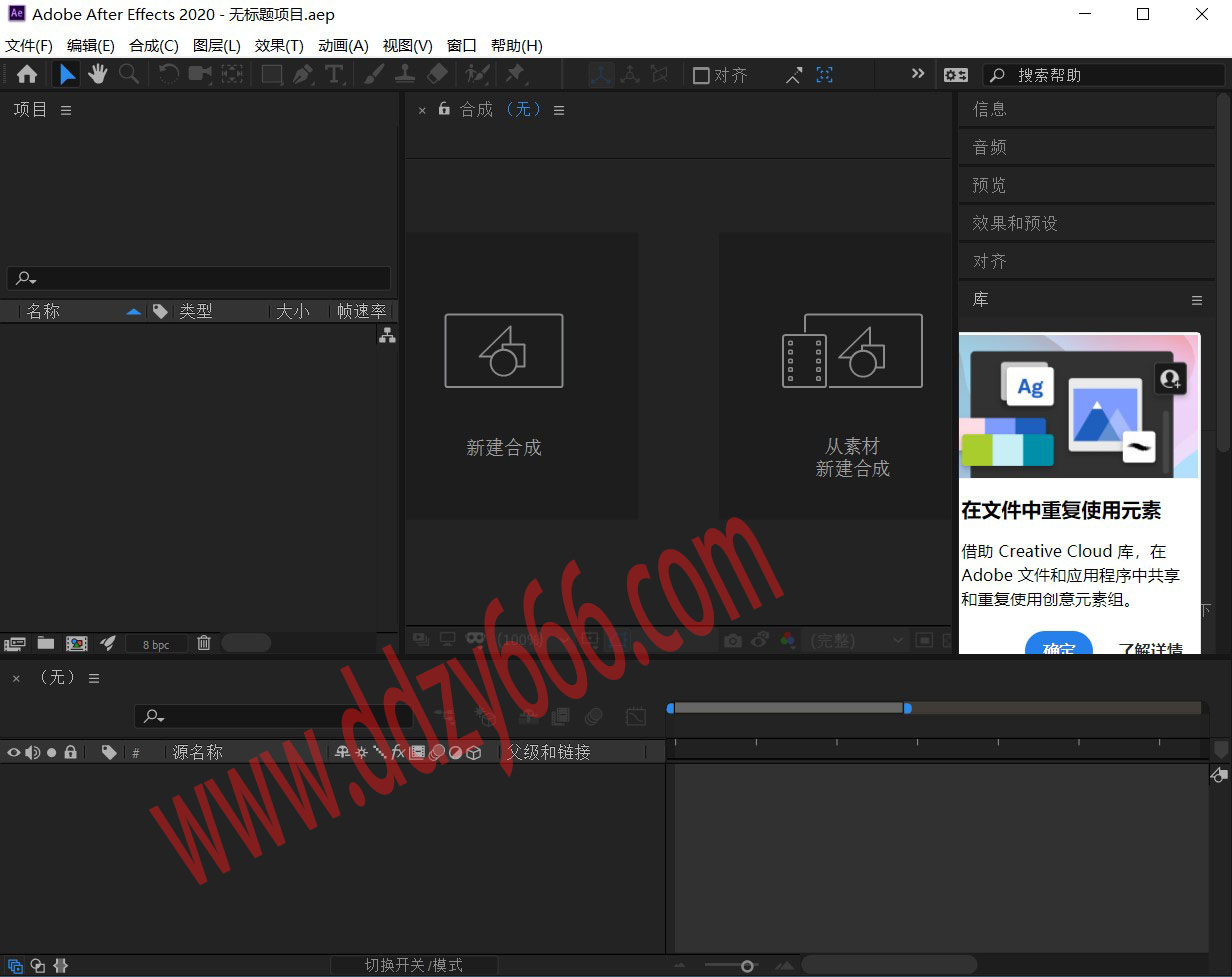Select the Pan Behind anchor point tool
The image size is (1232, 977).
click(x=232, y=74)
